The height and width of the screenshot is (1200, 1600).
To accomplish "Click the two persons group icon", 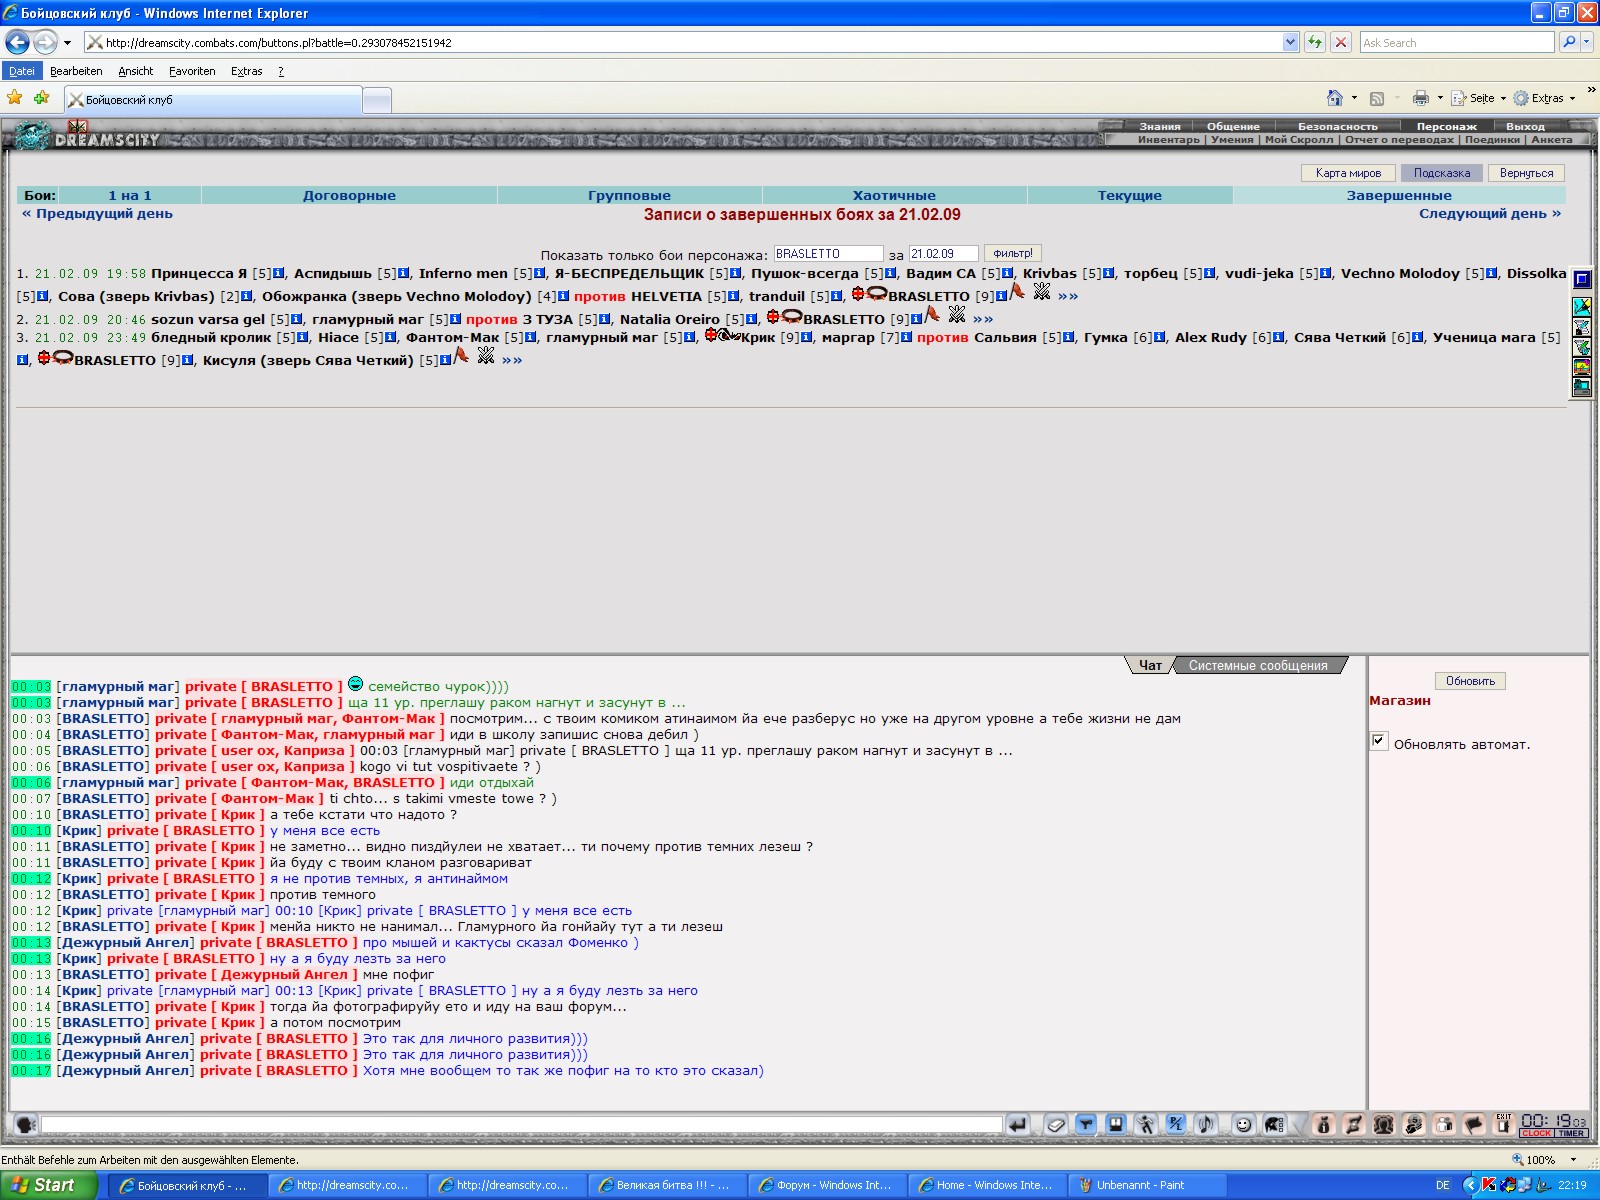I will 1444,1124.
